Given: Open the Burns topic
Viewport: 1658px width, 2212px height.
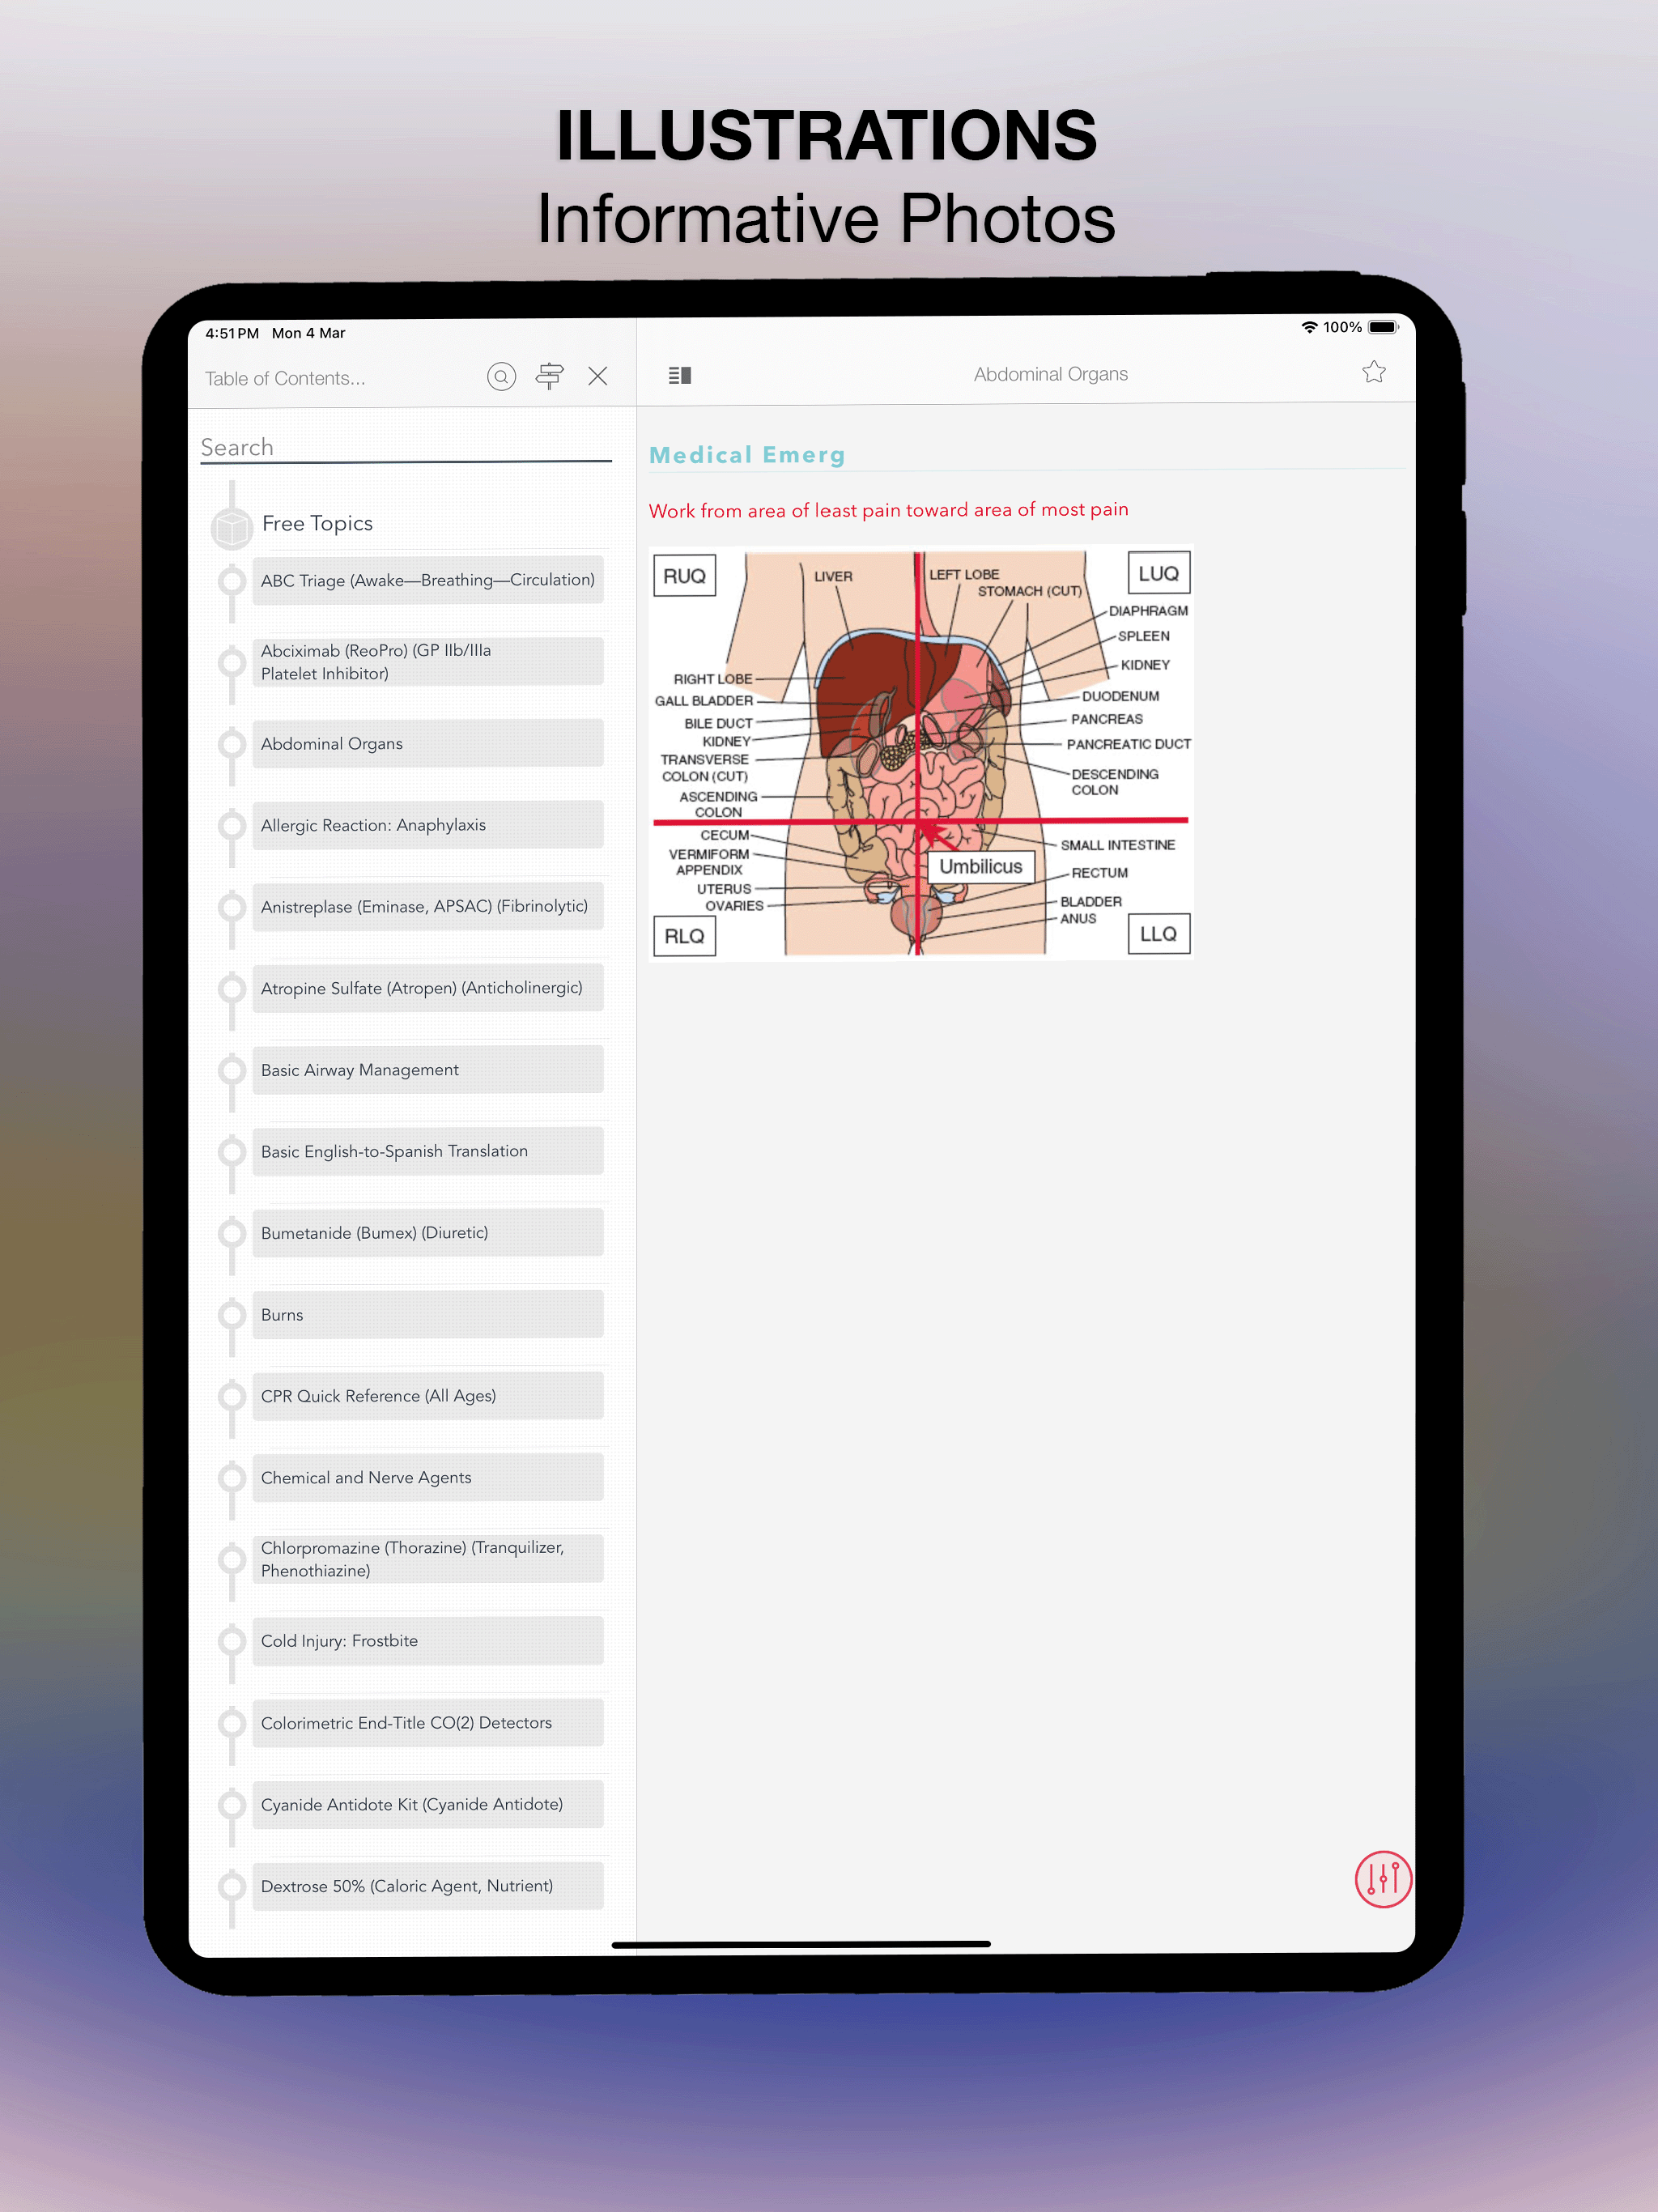Looking at the screenshot, I should (x=428, y=1315).
